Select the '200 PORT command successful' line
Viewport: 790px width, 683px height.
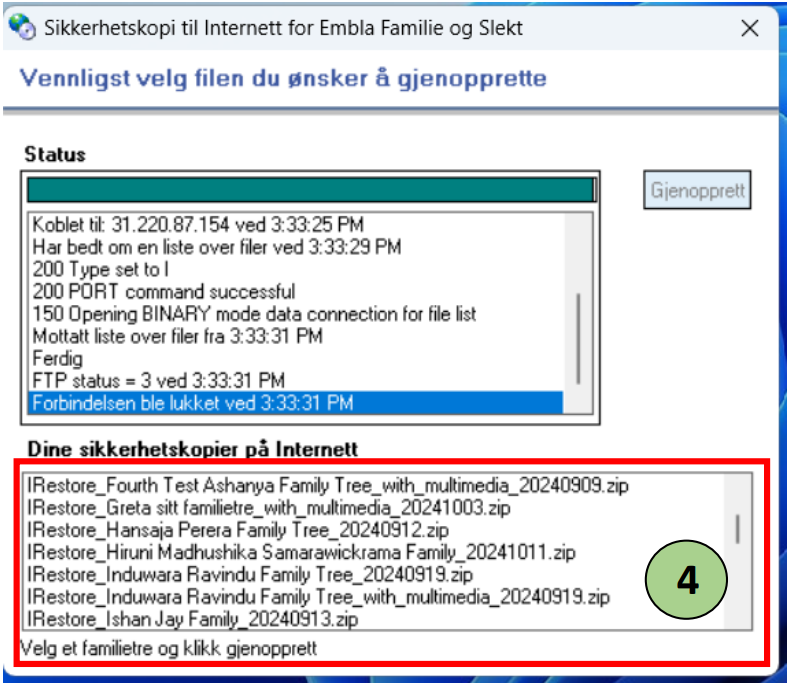[165, 292]
